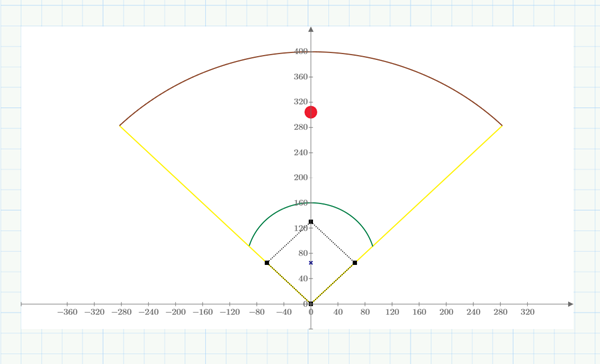Image resolution: width=600 pixels, height=364 pixels.
Task: Click the x-axis tick label "120"
Action: [x=392, y=312]
